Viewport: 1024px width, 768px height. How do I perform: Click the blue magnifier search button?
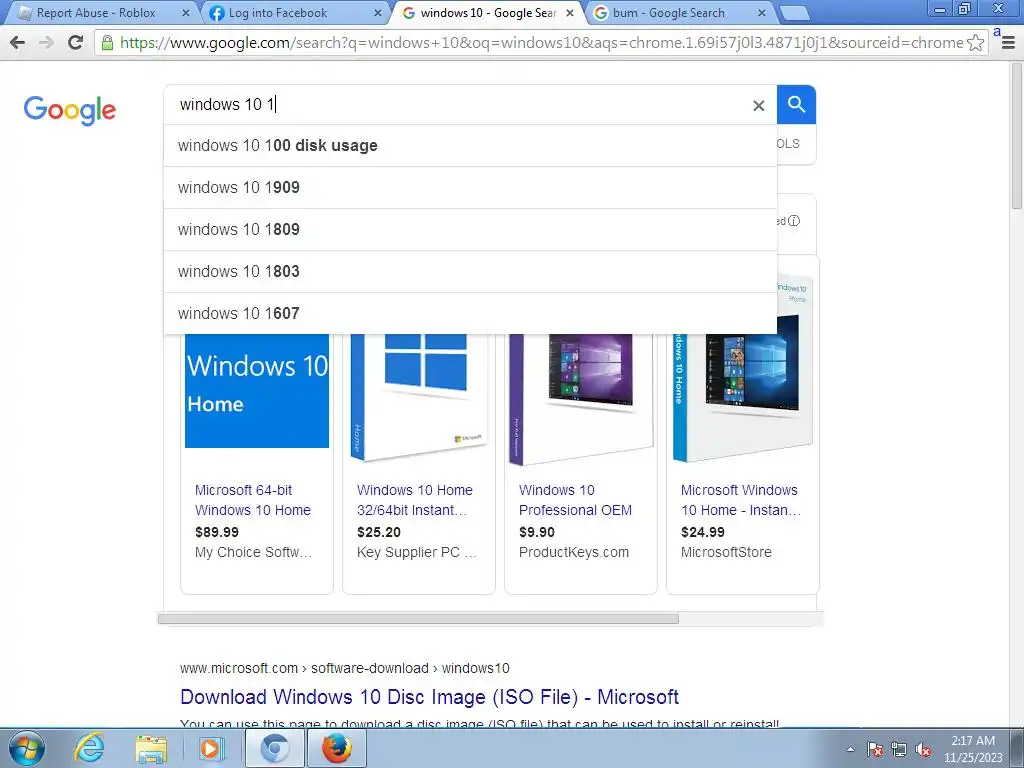coord(796,104)
